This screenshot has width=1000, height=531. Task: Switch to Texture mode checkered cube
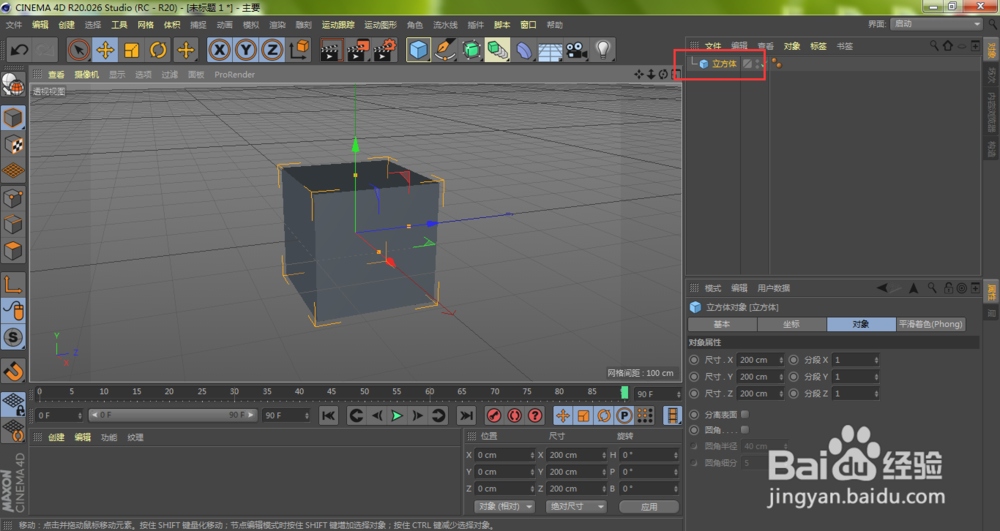tap(13, 145)
